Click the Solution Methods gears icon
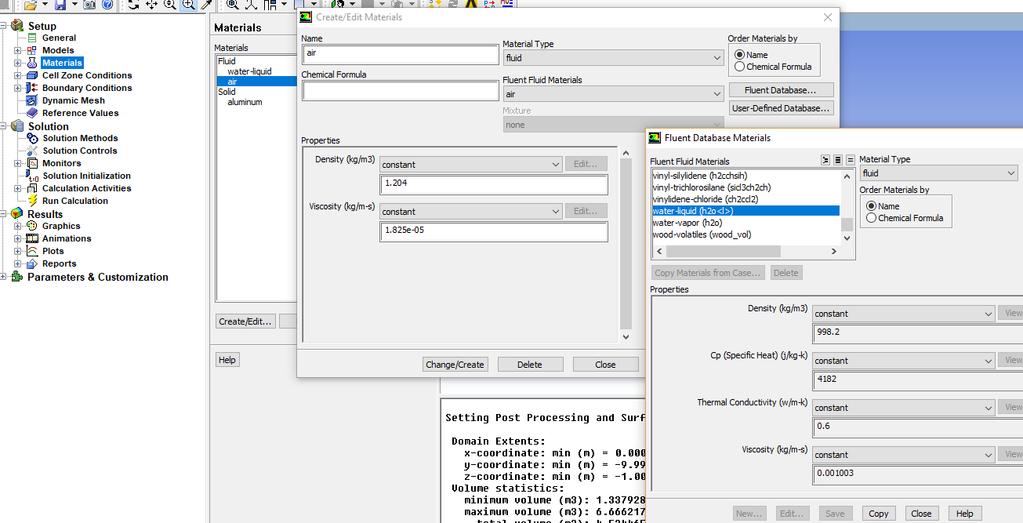 [32, 138]
